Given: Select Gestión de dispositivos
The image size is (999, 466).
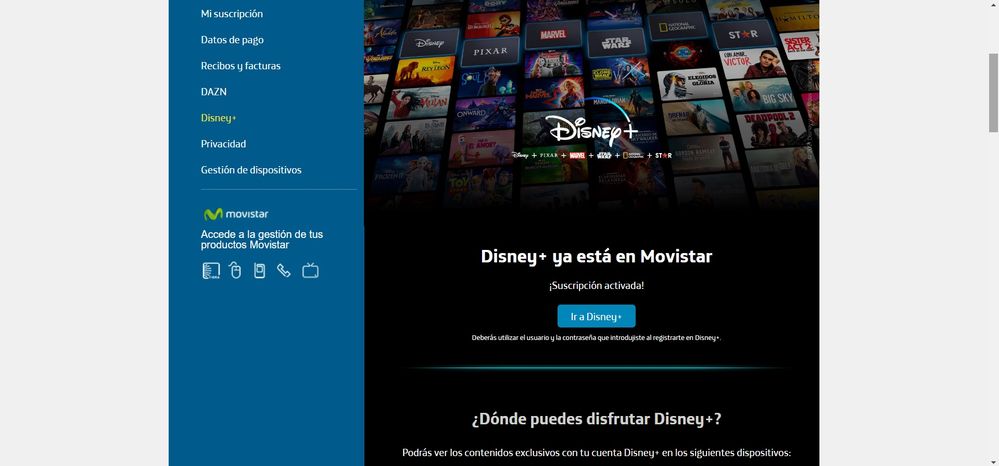Looking at the screenshot, I should pos(251,170).
